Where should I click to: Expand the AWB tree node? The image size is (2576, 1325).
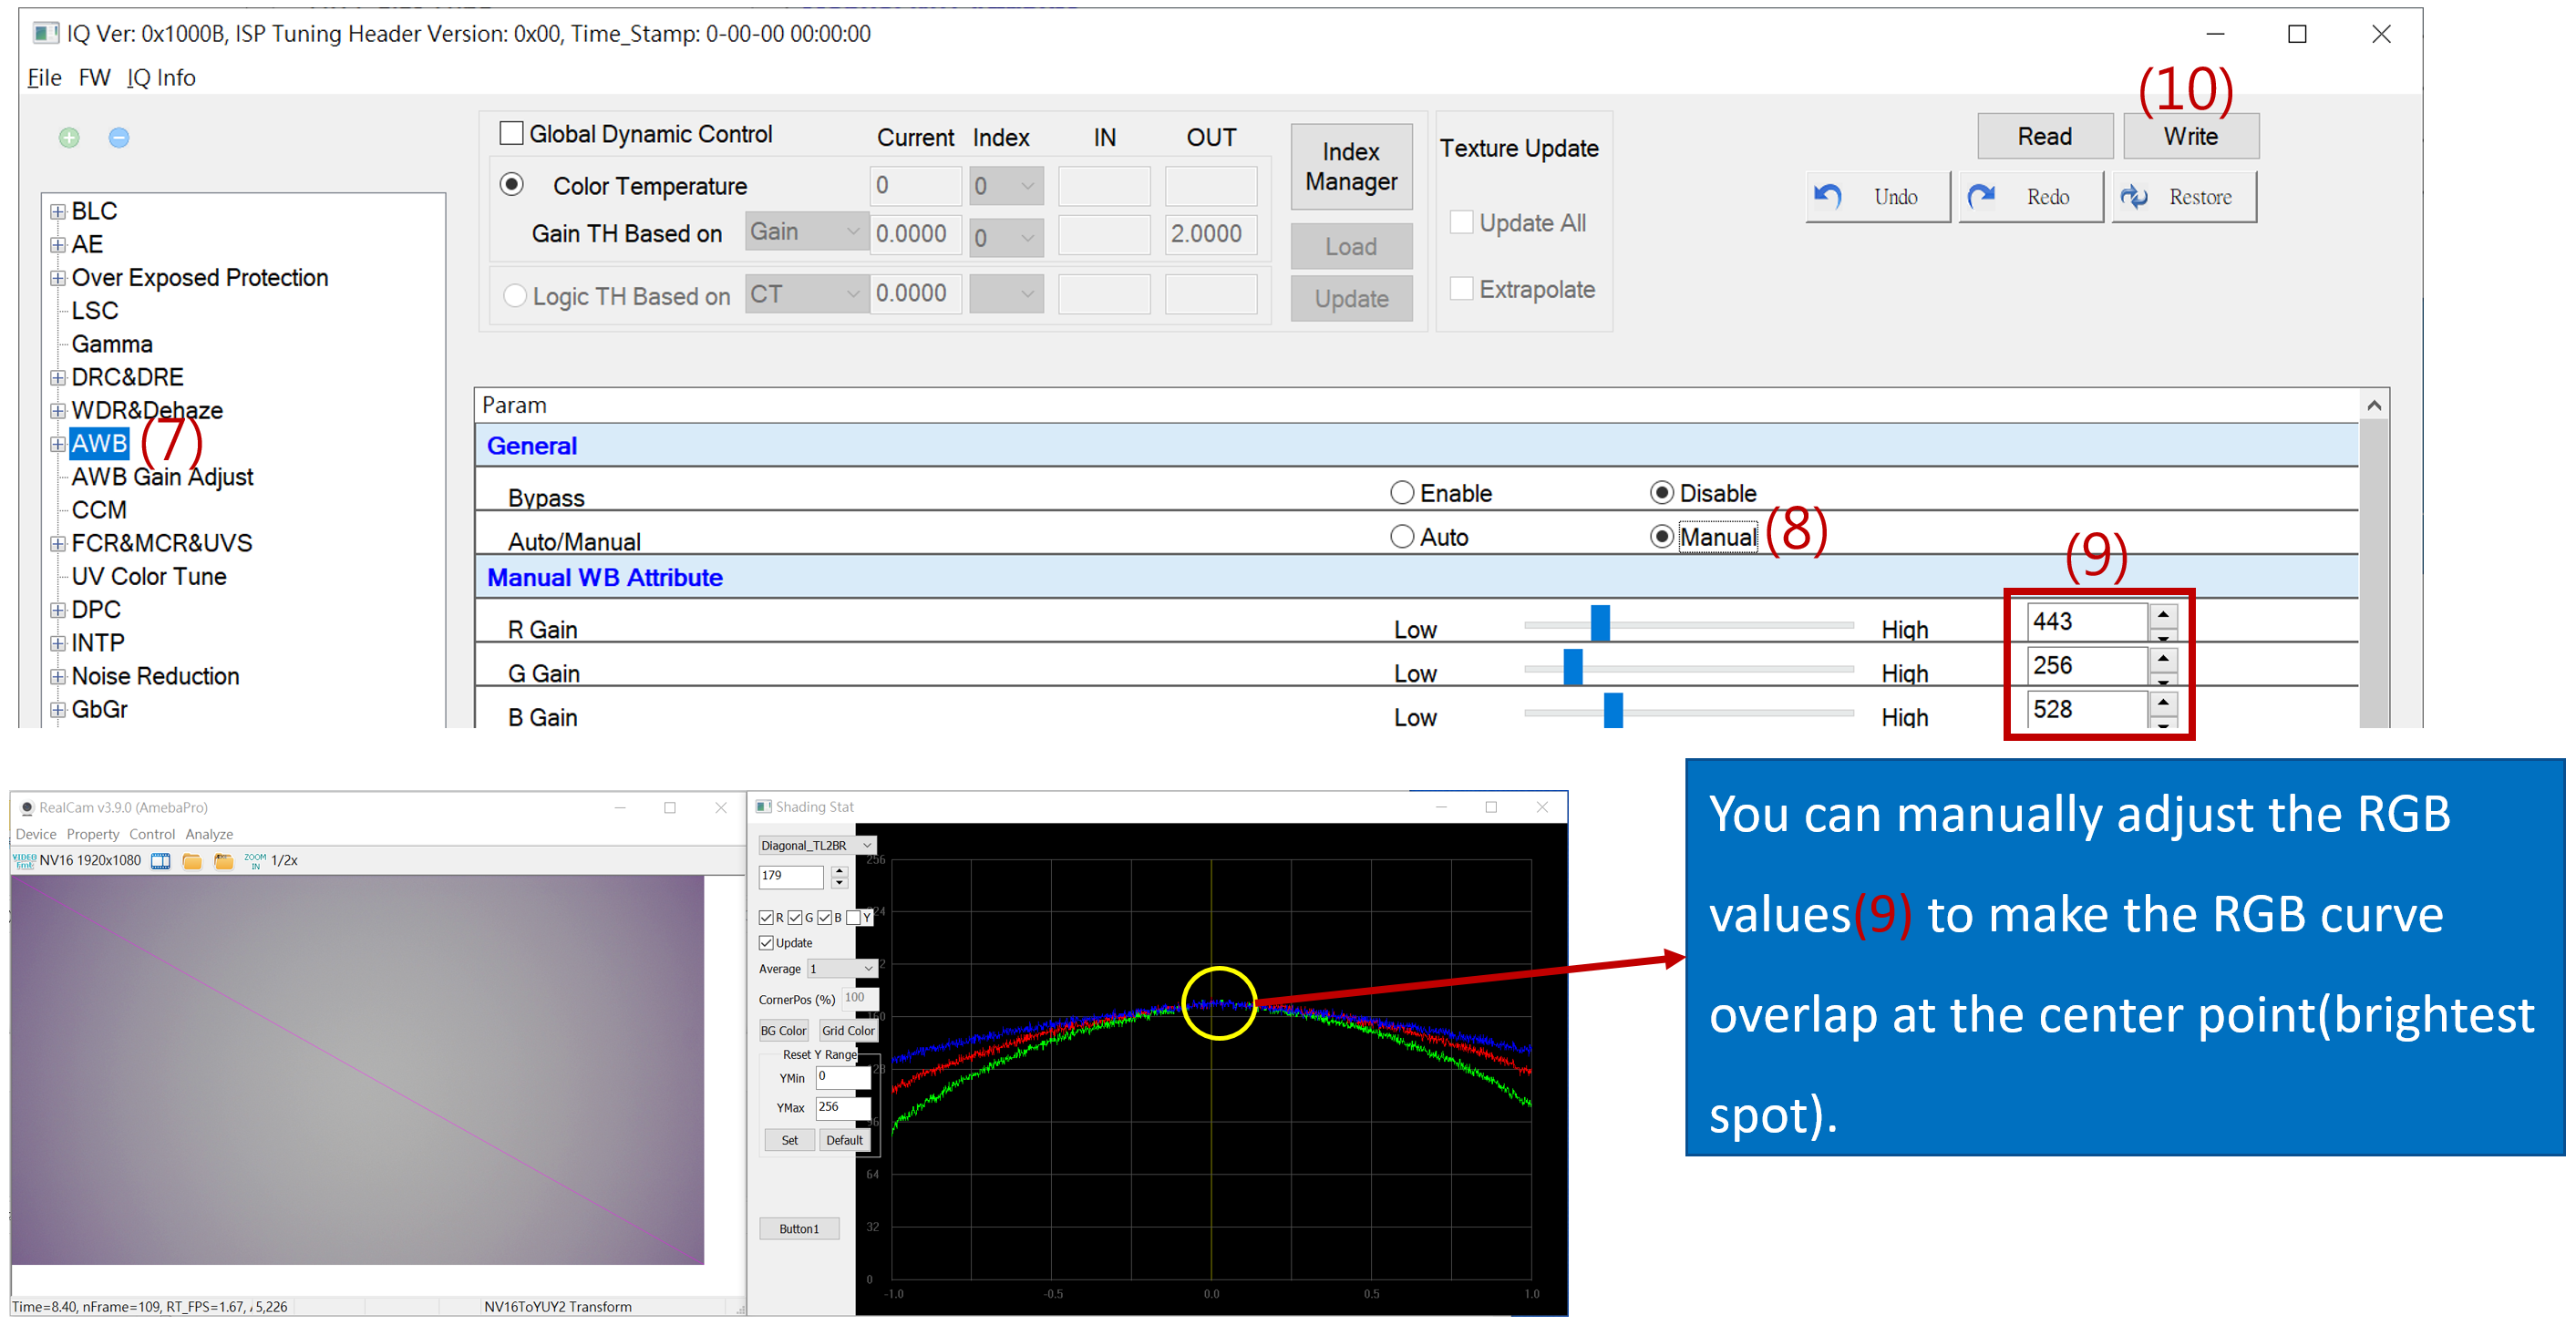click(58, 444)
